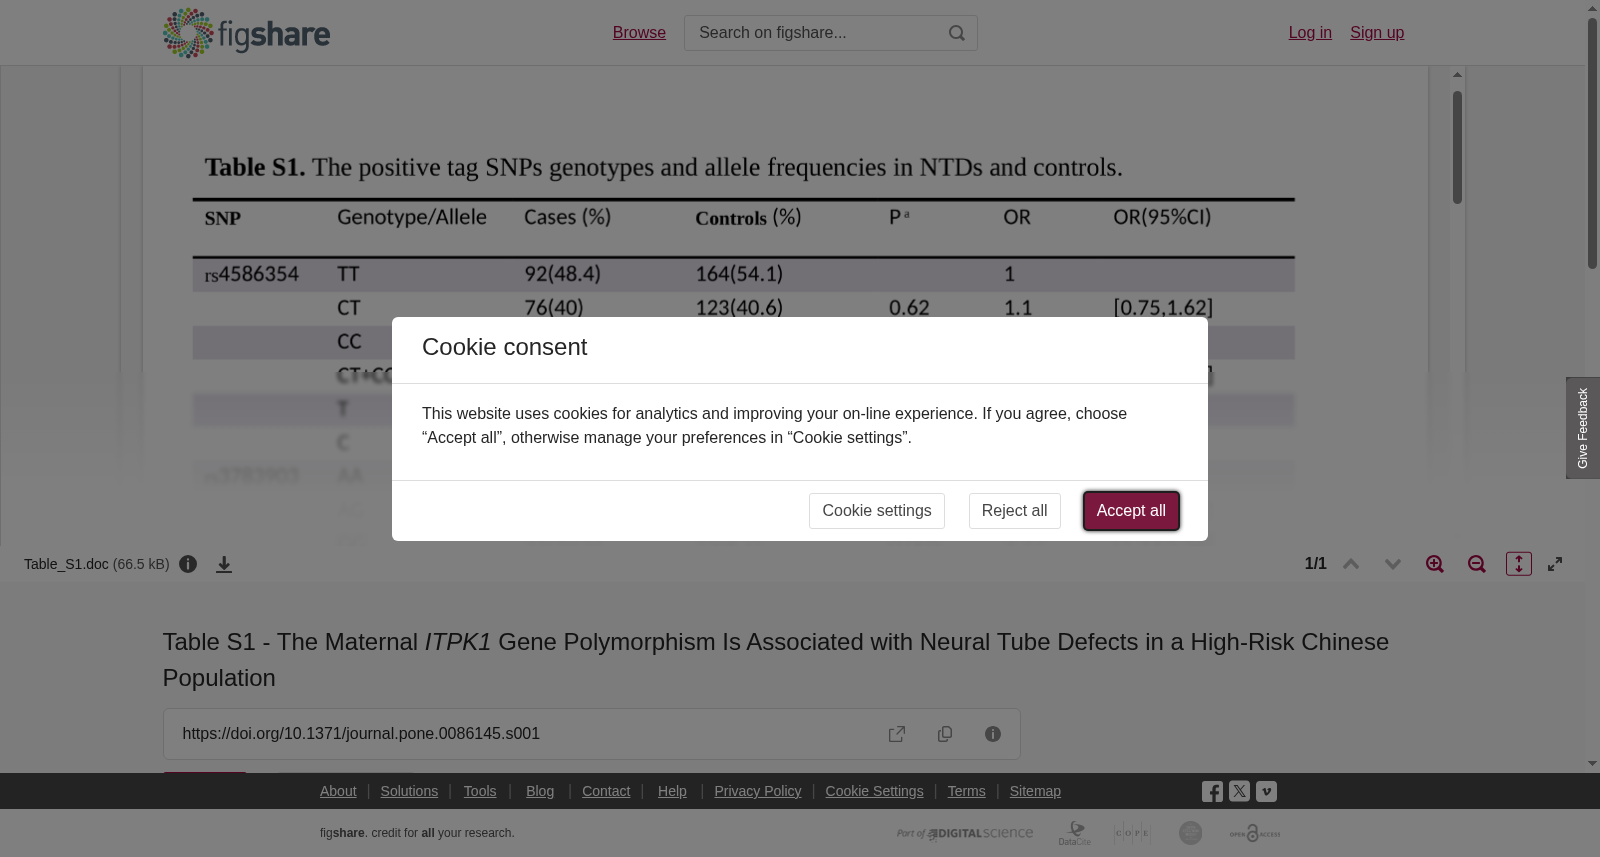Click the search magnifier icon
1600x857 pixels.
click(x=957, y=33)
